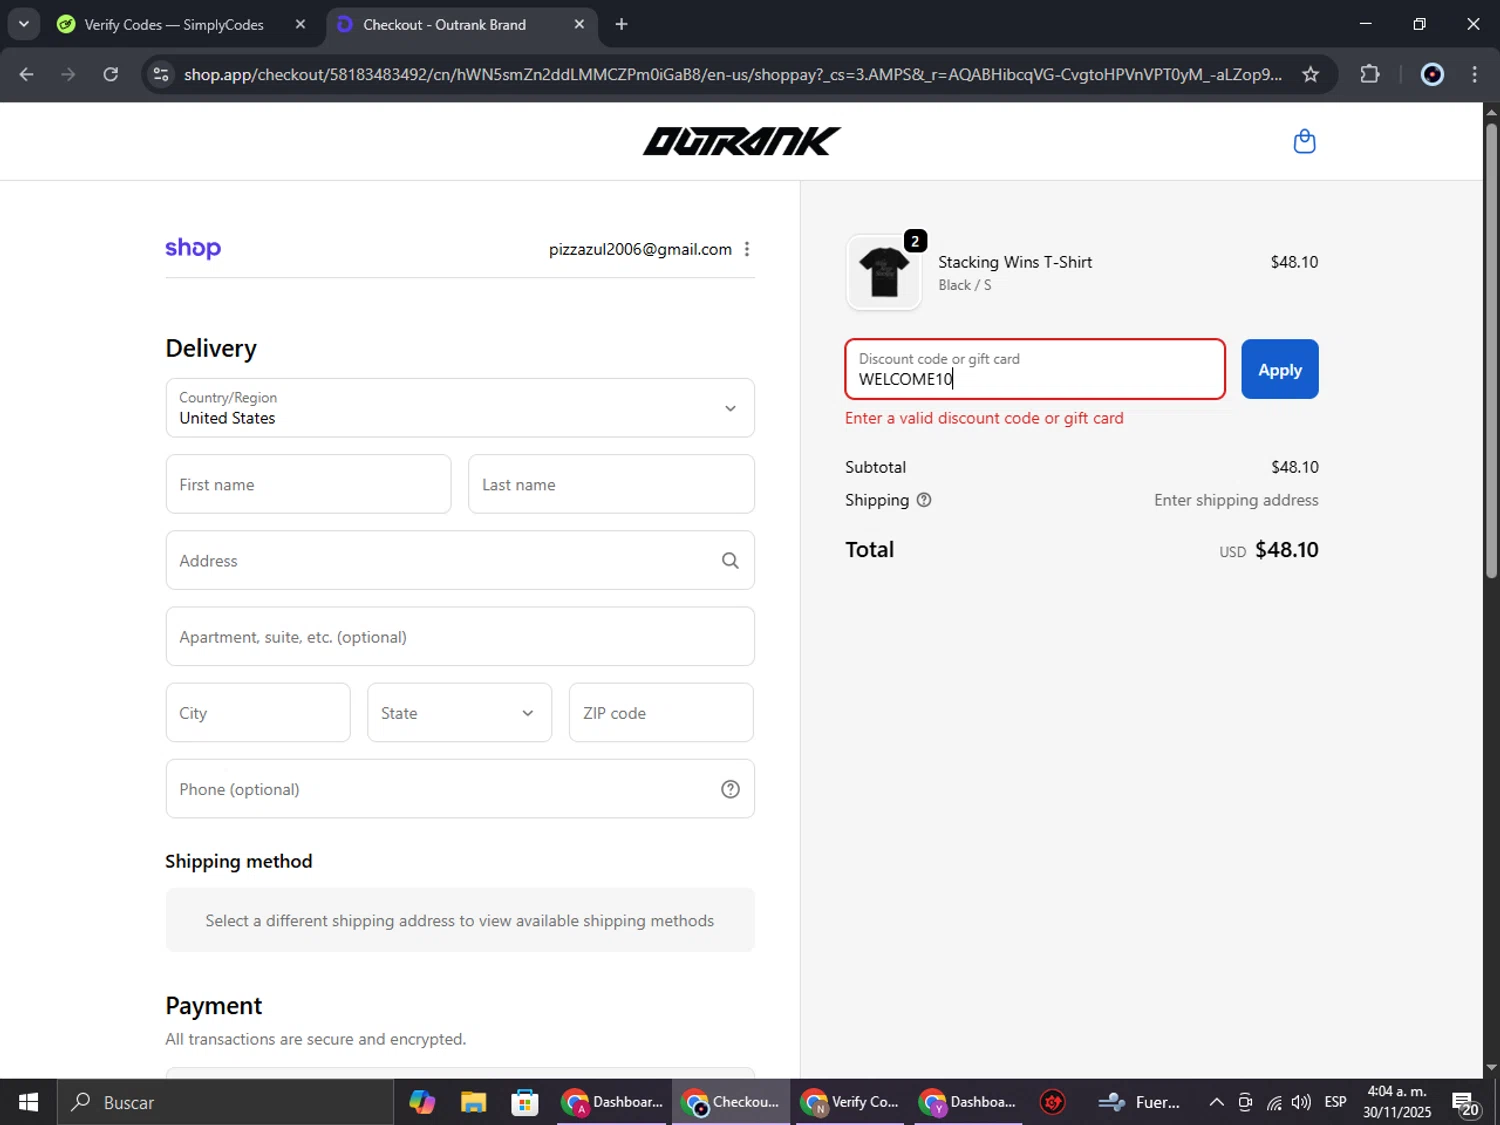Viewport: 1500px width, 1125px height.
Task: Open Copilot icon on taskbar
Action: coord(422,1102)
